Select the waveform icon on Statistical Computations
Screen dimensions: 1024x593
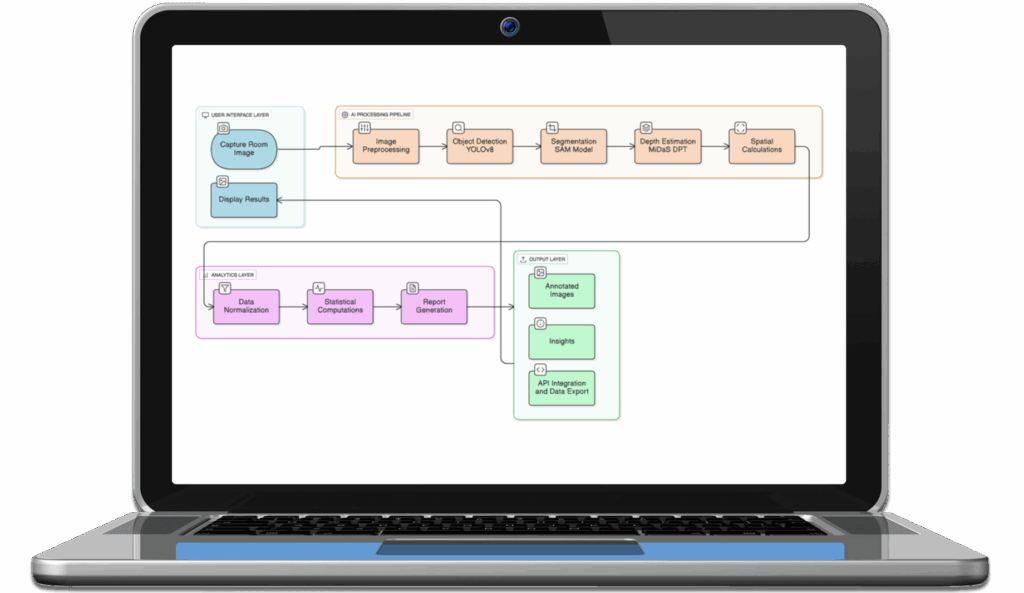(319, 287)
